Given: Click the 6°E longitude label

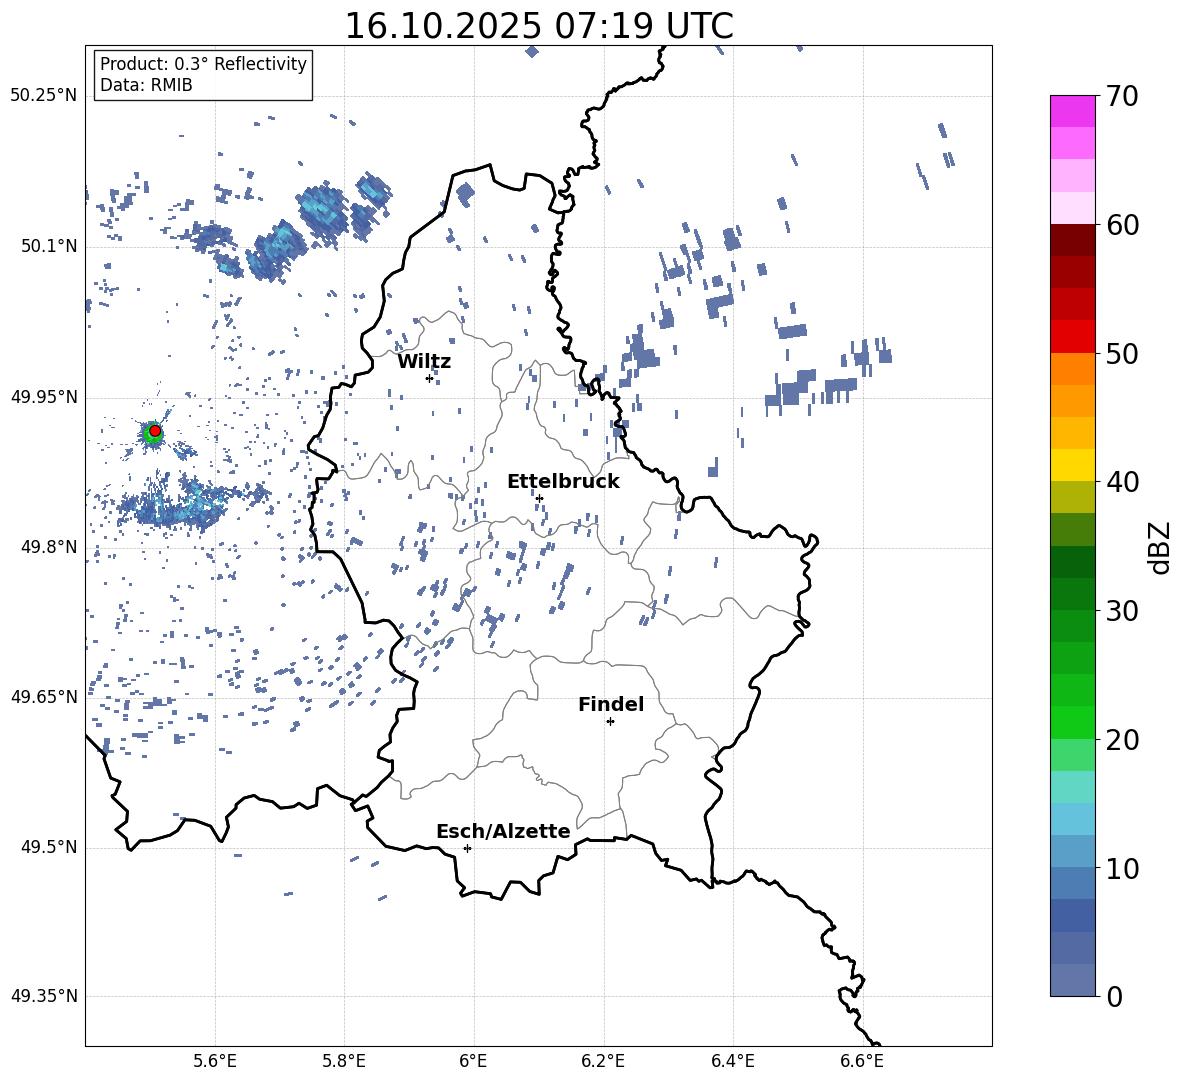Looking at the screenshot, I should click(473, 1061).
